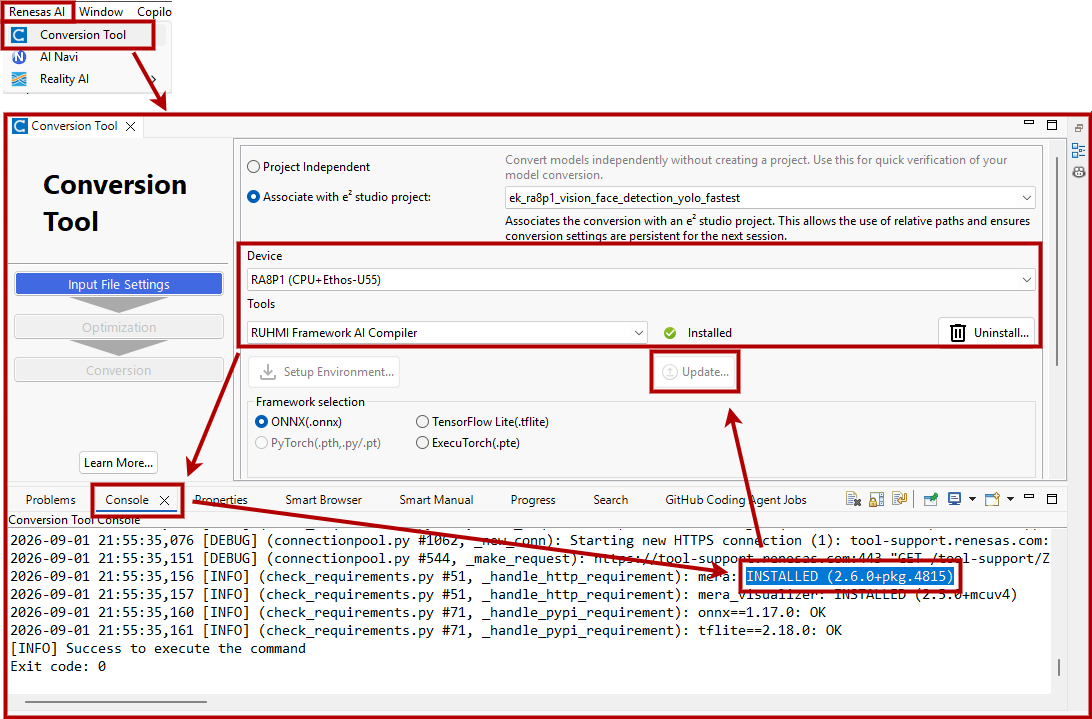Viewport: 1092px width, 719px height.
Task: Minimize the console panel
Action: [x=1029, y=497]
